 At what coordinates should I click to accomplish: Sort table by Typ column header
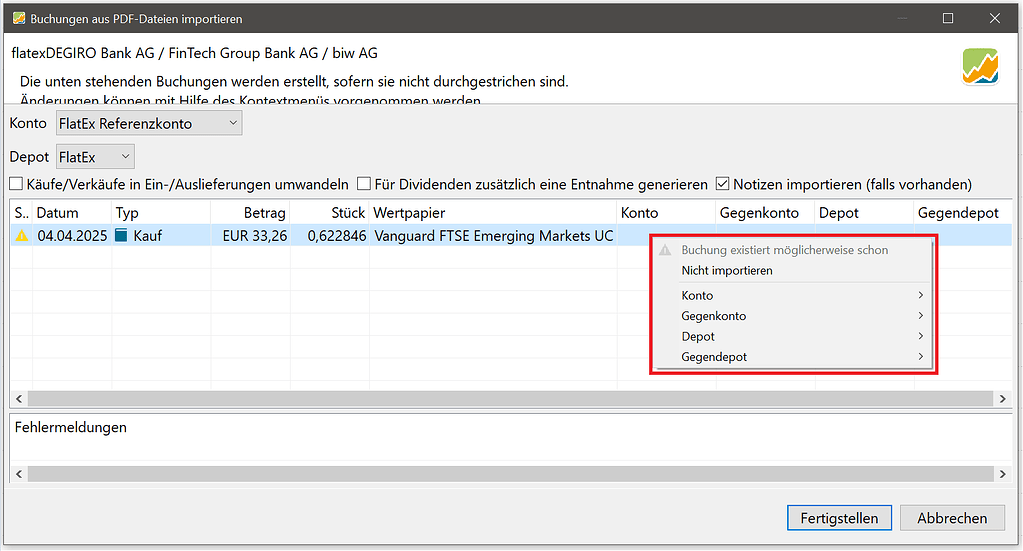tap(161, 213)
